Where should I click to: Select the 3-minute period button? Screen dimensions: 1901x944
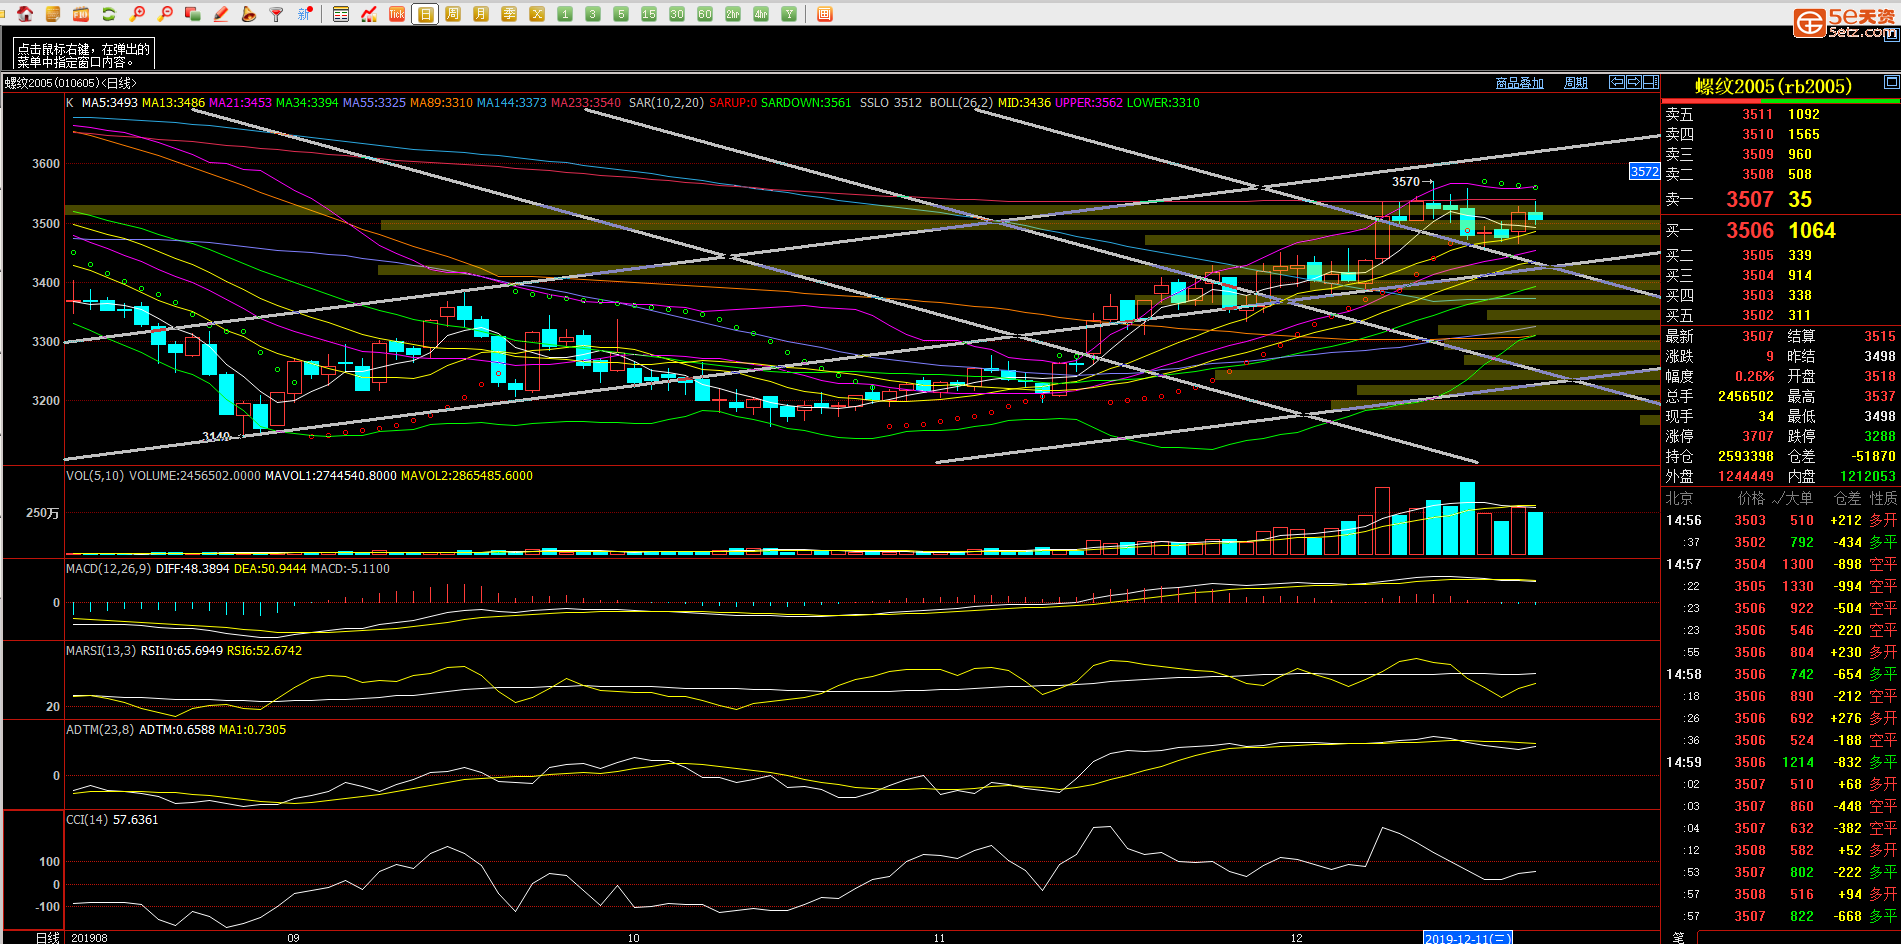(593, 14)
